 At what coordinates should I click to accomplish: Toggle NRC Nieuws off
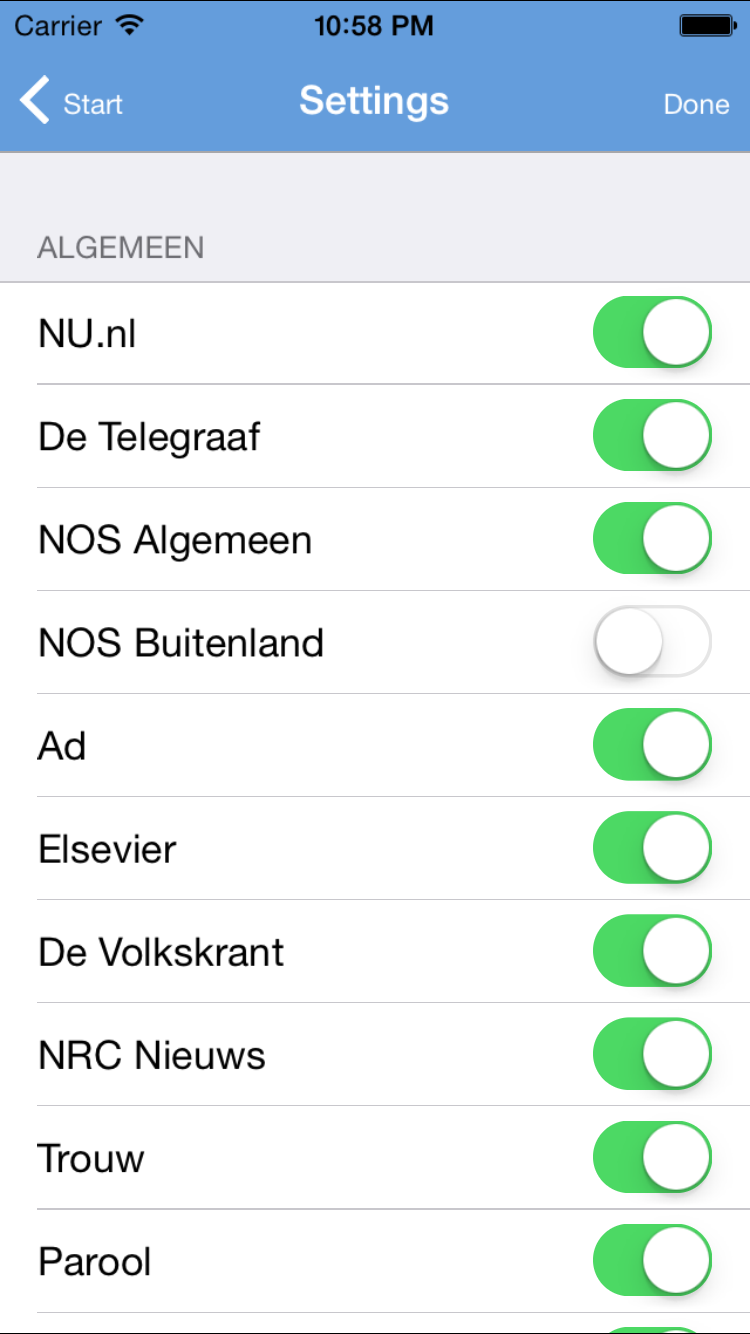point(652,1053)
